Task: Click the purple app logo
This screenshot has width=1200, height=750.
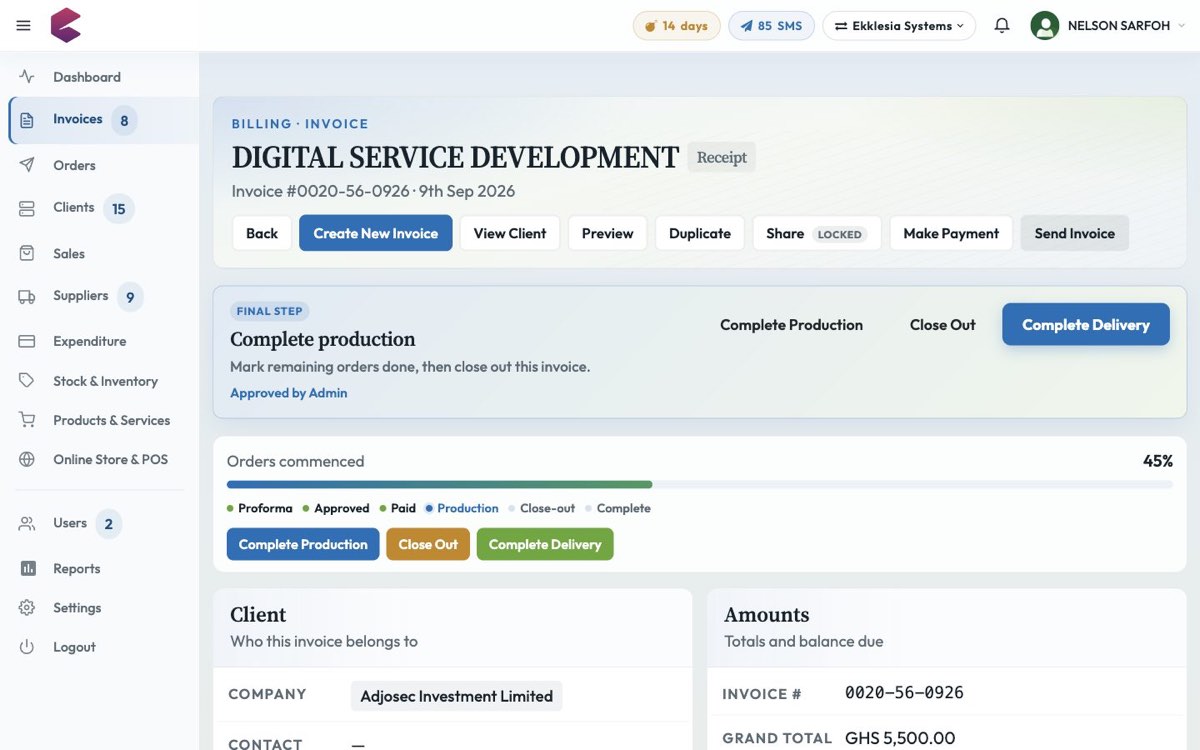Action: 66,25
